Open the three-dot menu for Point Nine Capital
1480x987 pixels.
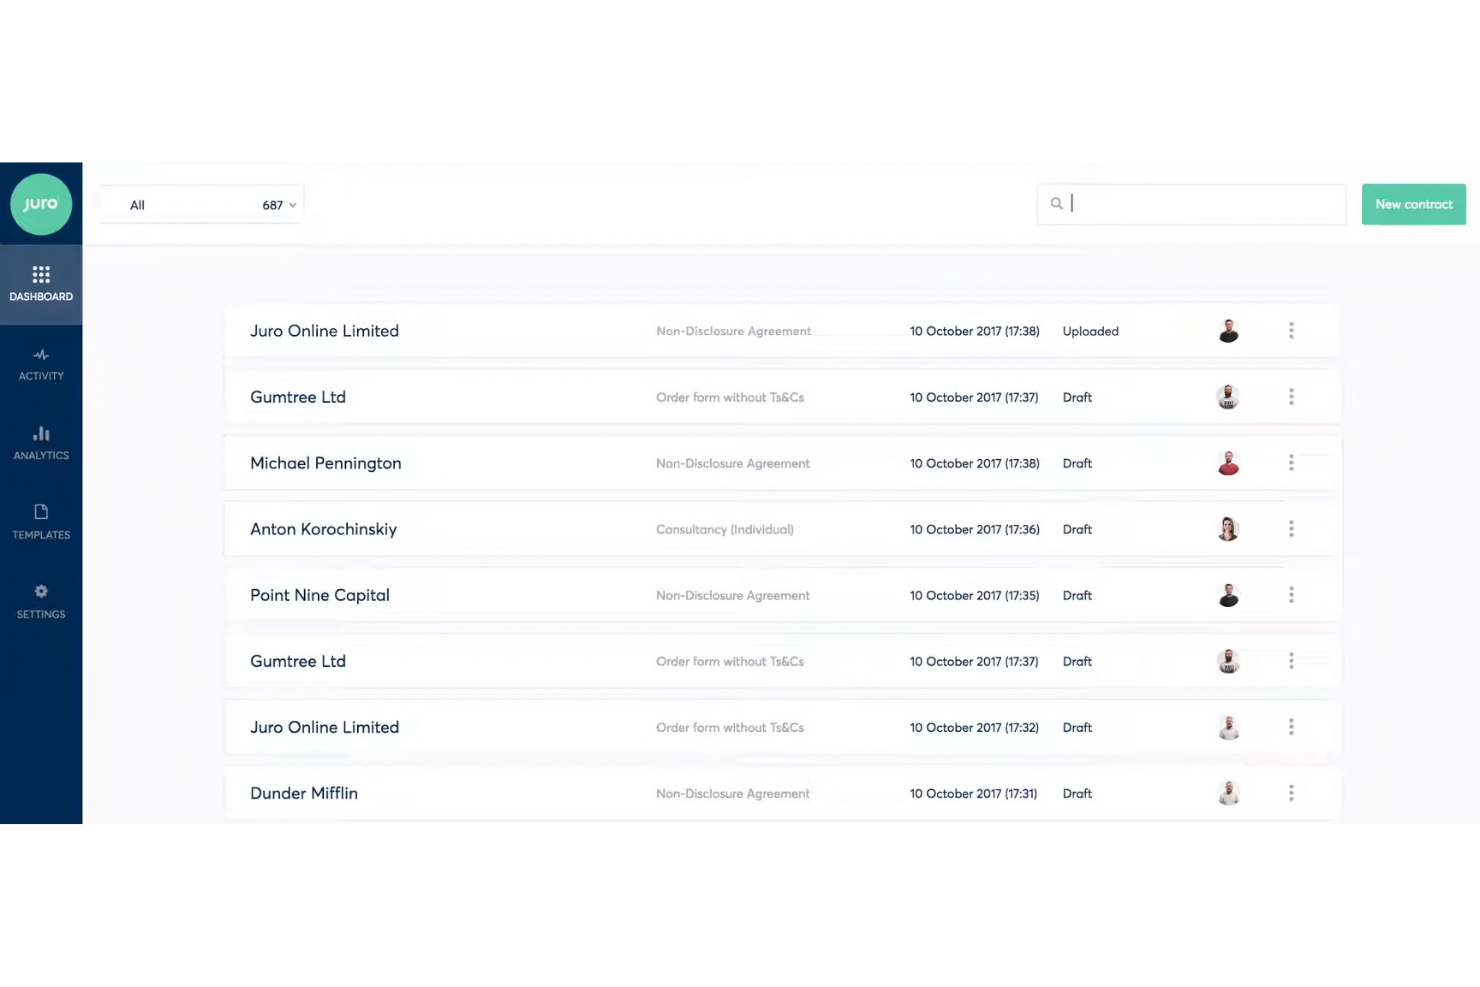(x=1291, y=594)
